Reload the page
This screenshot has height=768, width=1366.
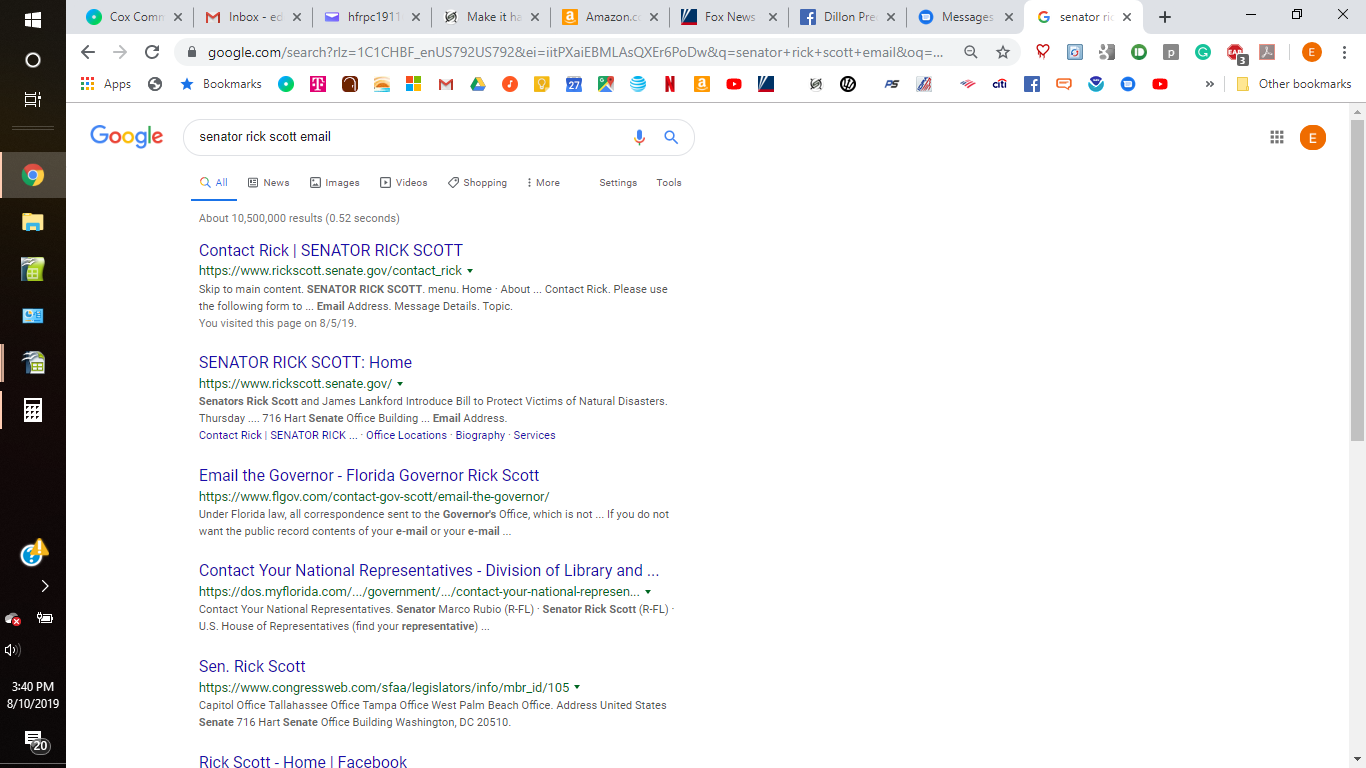[152, 52]
